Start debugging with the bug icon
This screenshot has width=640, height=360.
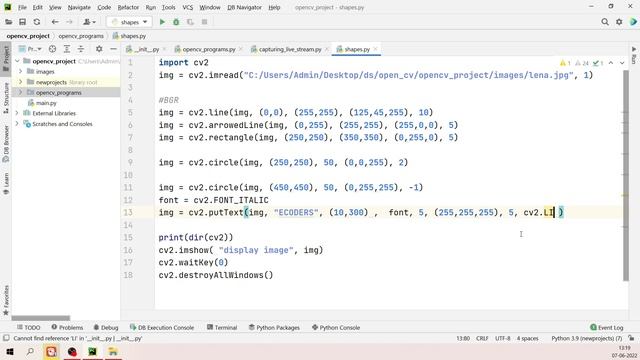tap(176, 22)
